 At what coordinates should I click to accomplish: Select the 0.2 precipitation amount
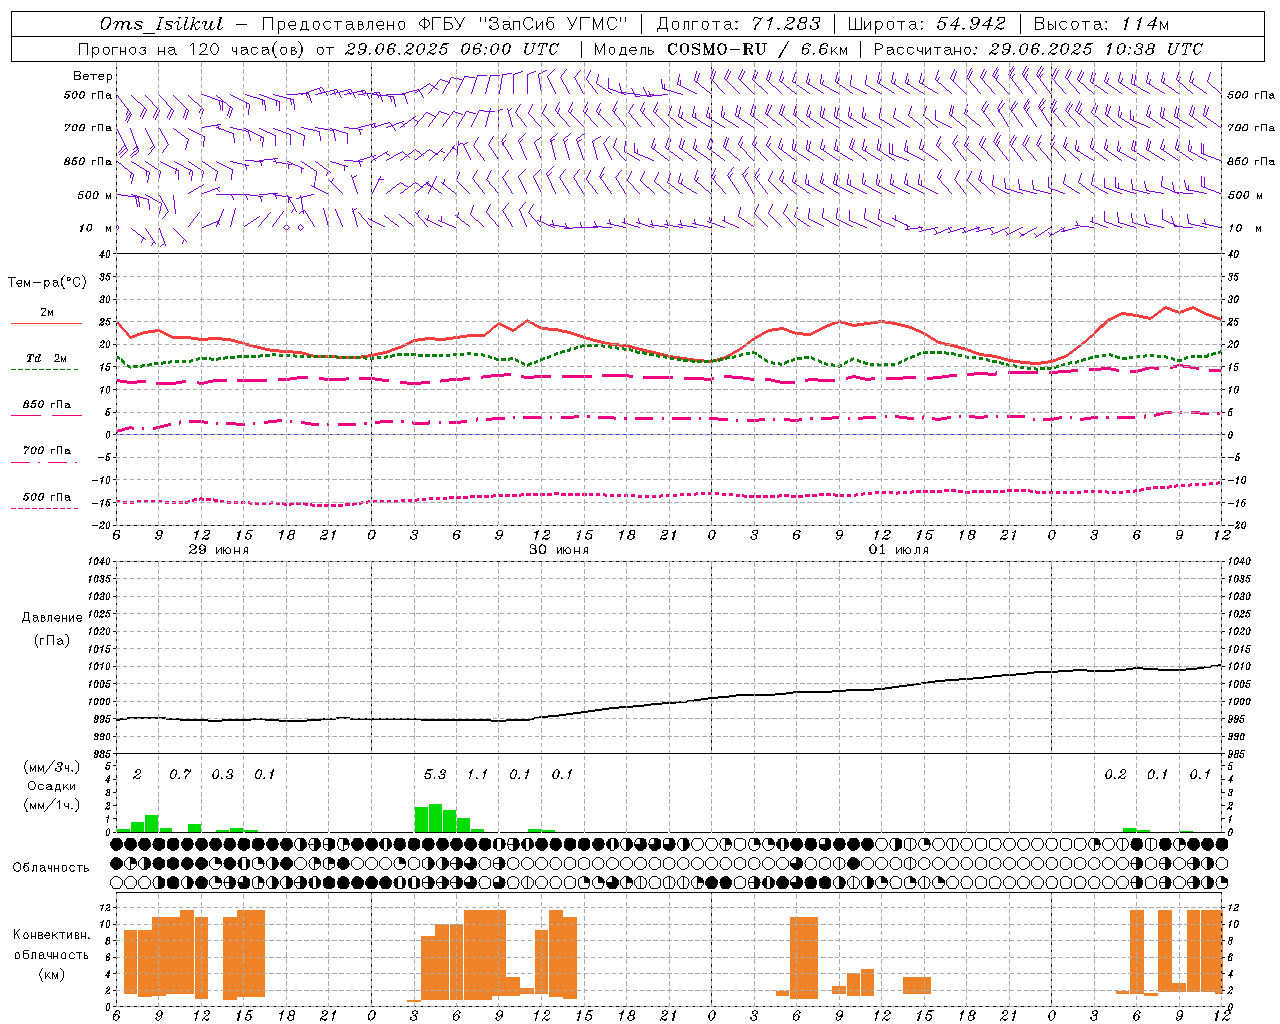click(1115, 774)
